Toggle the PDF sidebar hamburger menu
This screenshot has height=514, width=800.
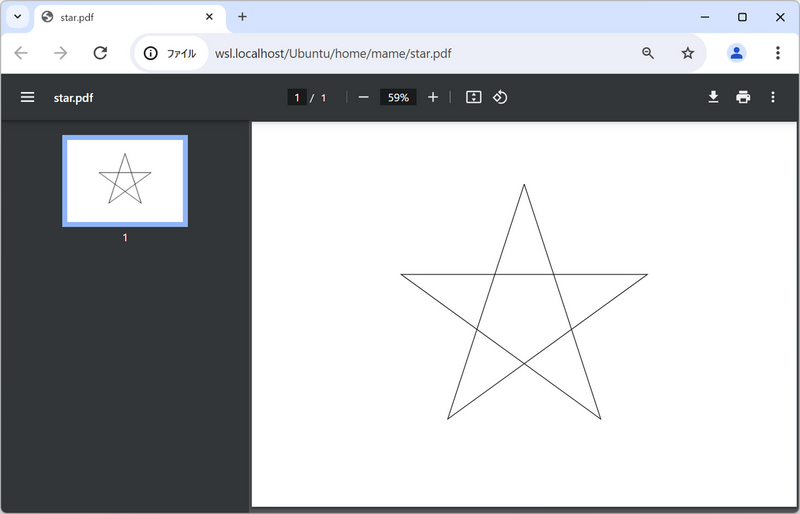pyautogui.click(x=28, y=97)
